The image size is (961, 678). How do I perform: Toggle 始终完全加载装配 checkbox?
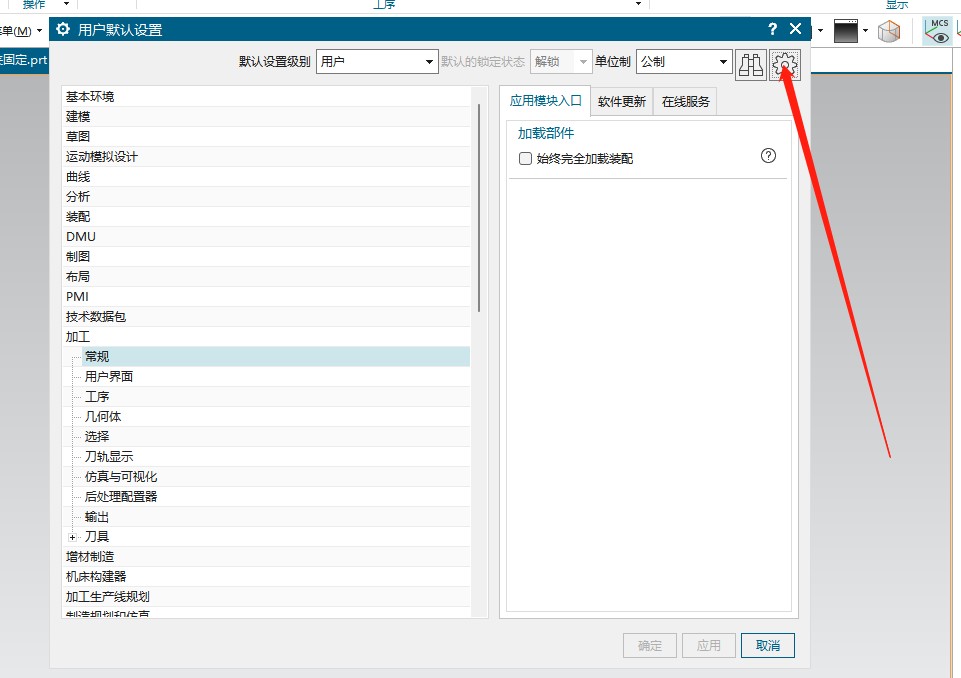click(x=525, y=159)
